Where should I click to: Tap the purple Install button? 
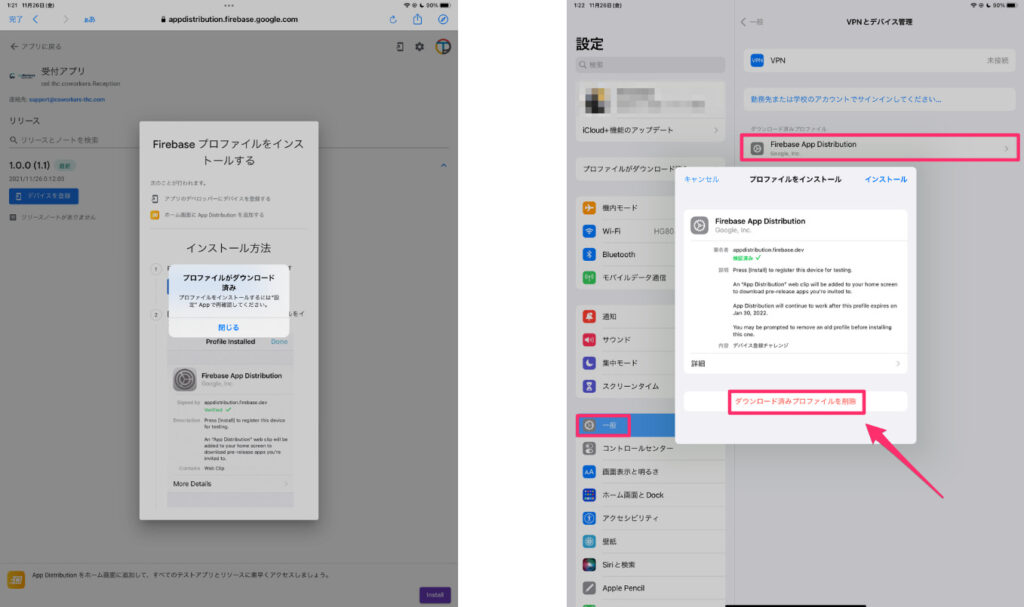tap(435, 595)
